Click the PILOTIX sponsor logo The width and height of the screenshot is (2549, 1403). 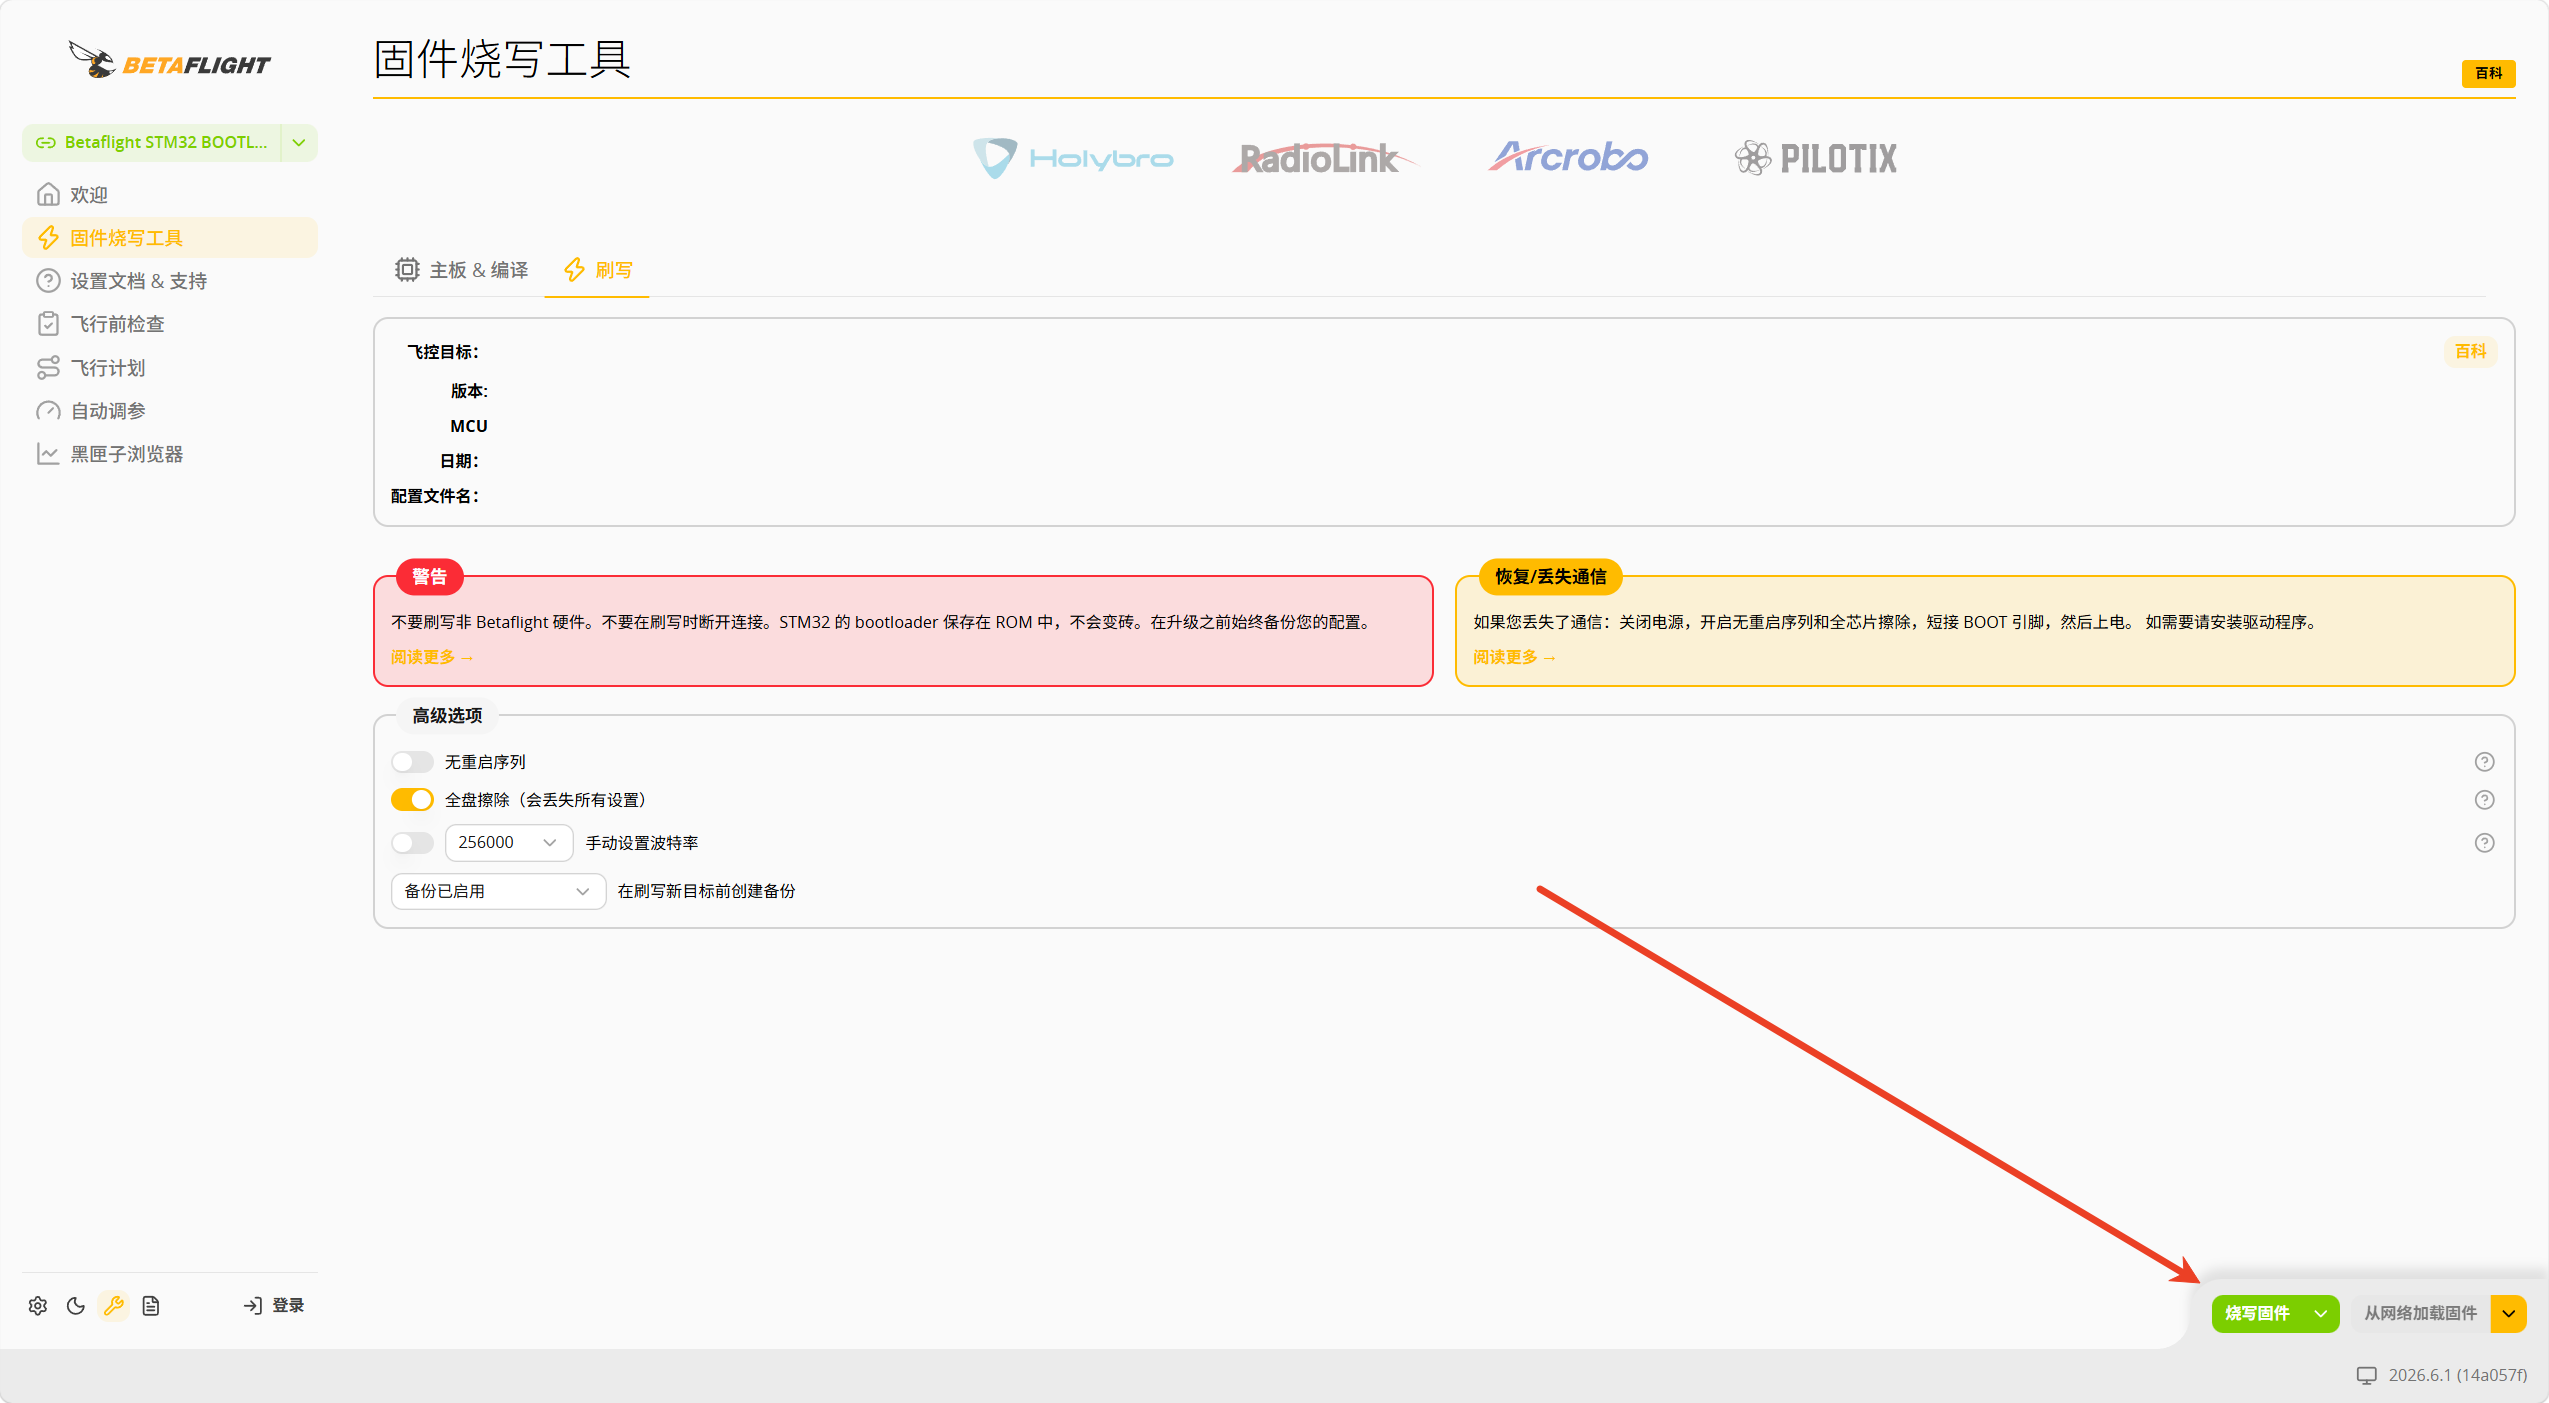(x=1815, y=158)
